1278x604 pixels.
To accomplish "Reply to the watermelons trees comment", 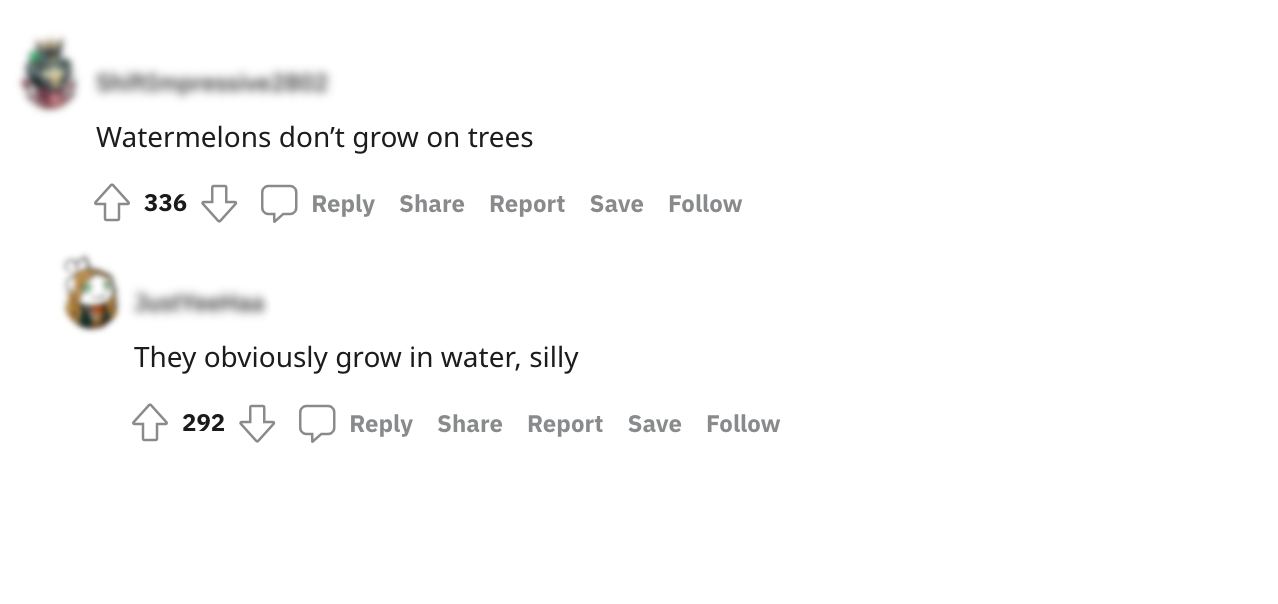I will point(342,204).
